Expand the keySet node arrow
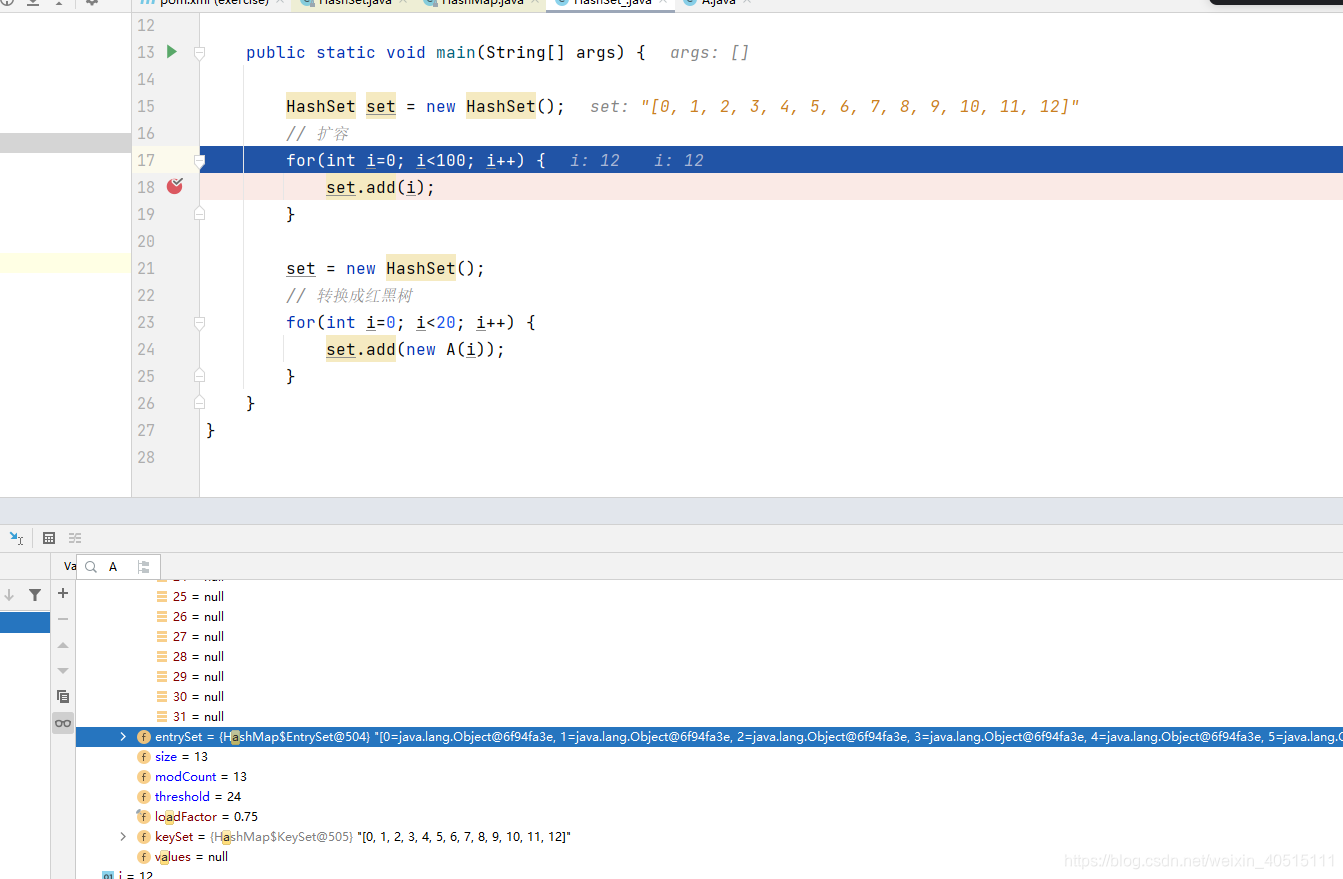 (123, 837)
